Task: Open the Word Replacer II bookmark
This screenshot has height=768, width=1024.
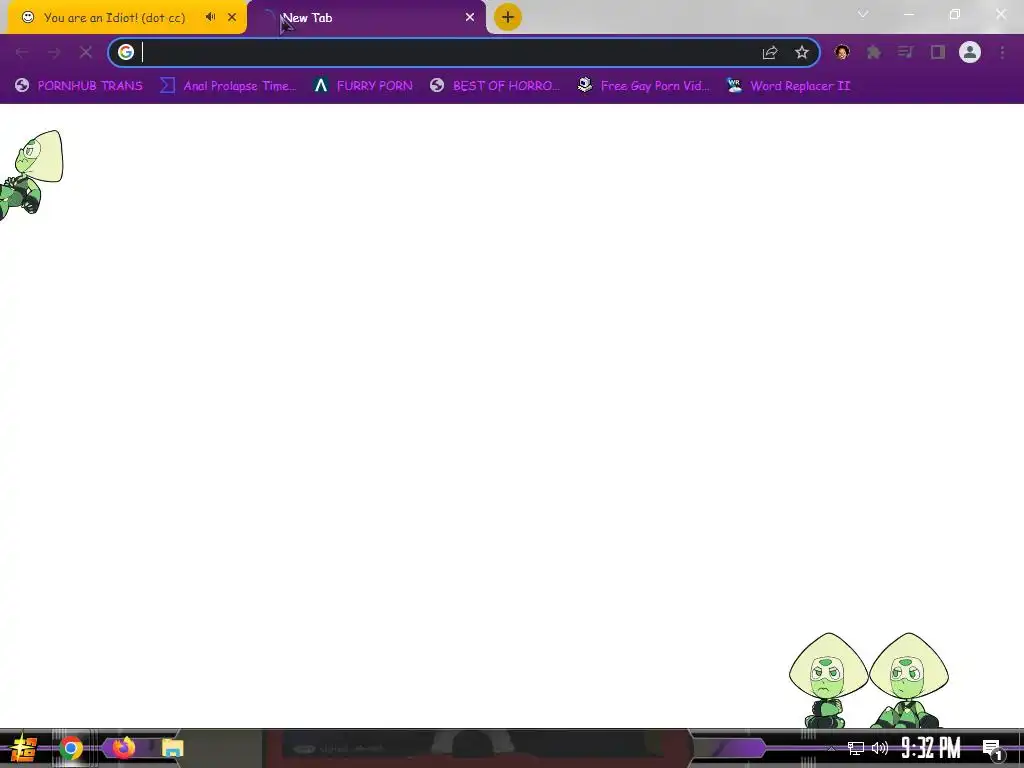Action: [x=789, y=86]
